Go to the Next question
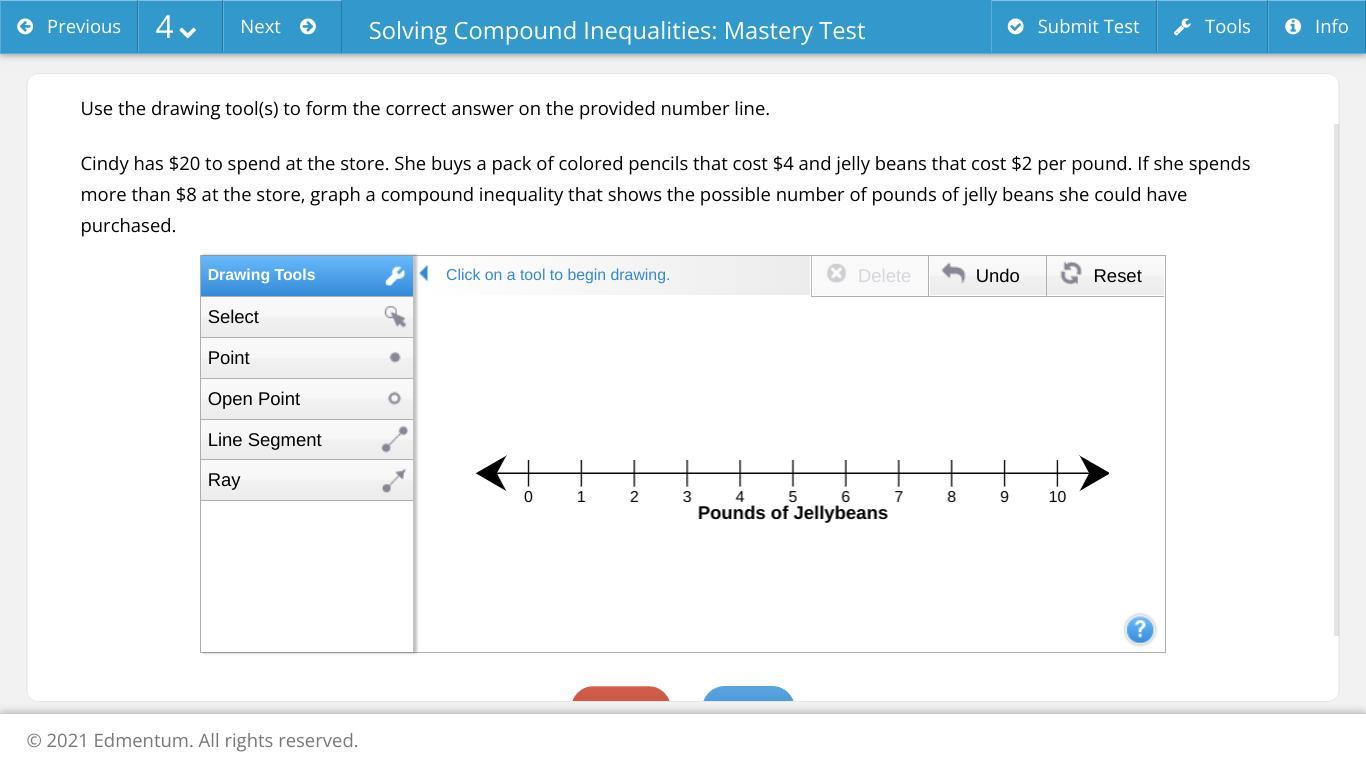 [x=281, y=27]
